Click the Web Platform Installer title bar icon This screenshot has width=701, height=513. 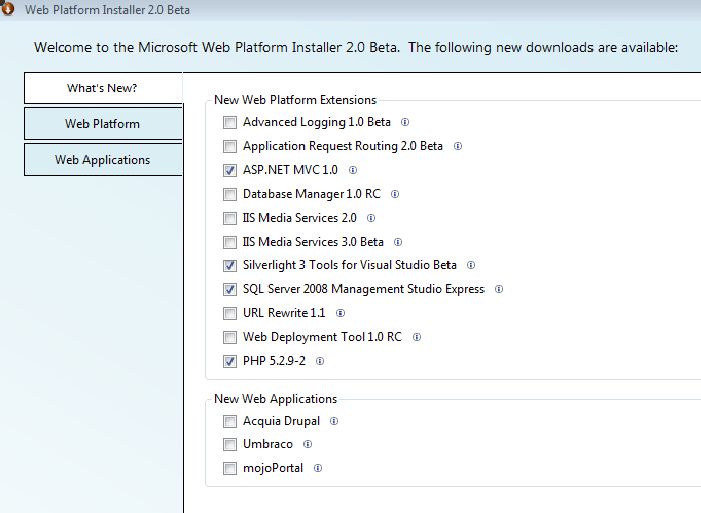click(7, 9)
